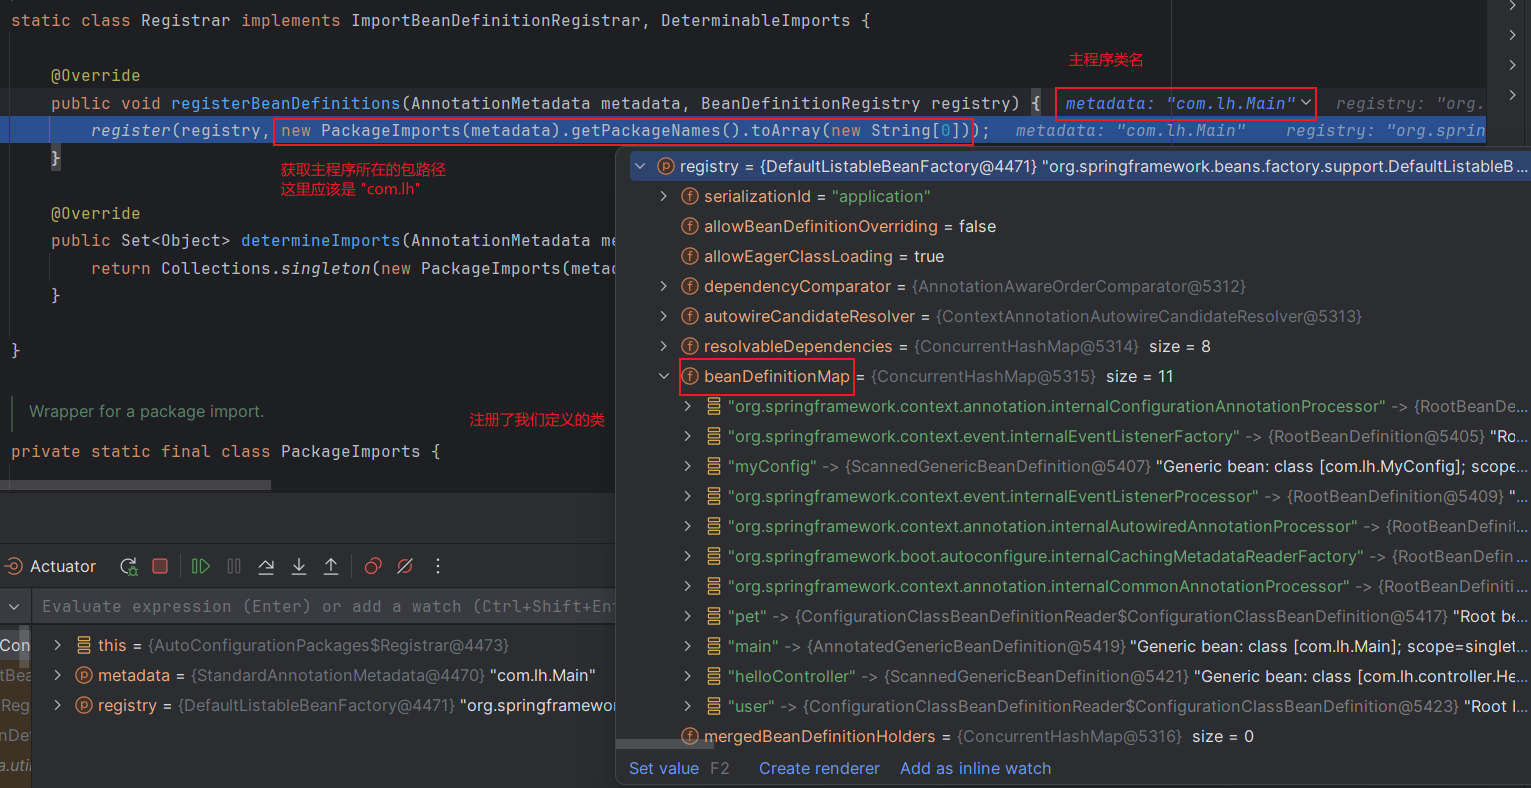Expand the serializationId field
Screen dimensions: 1531x788
(x=663, y=196)
